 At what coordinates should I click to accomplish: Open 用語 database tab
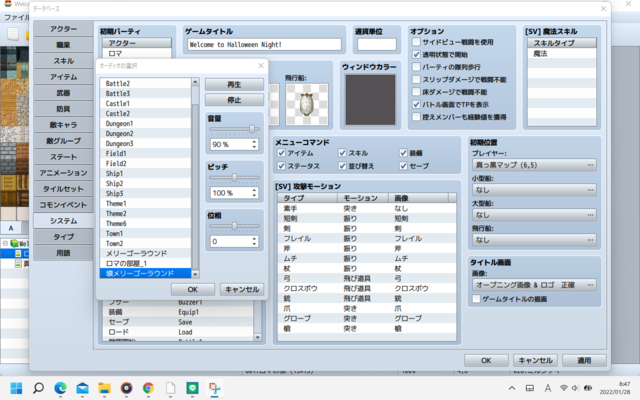[63, 253]
